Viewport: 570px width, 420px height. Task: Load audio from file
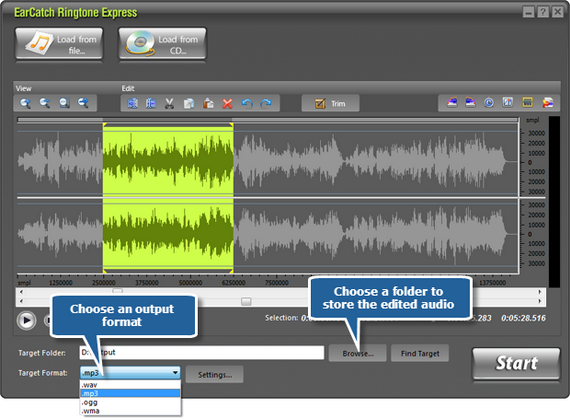click(59, 44)
